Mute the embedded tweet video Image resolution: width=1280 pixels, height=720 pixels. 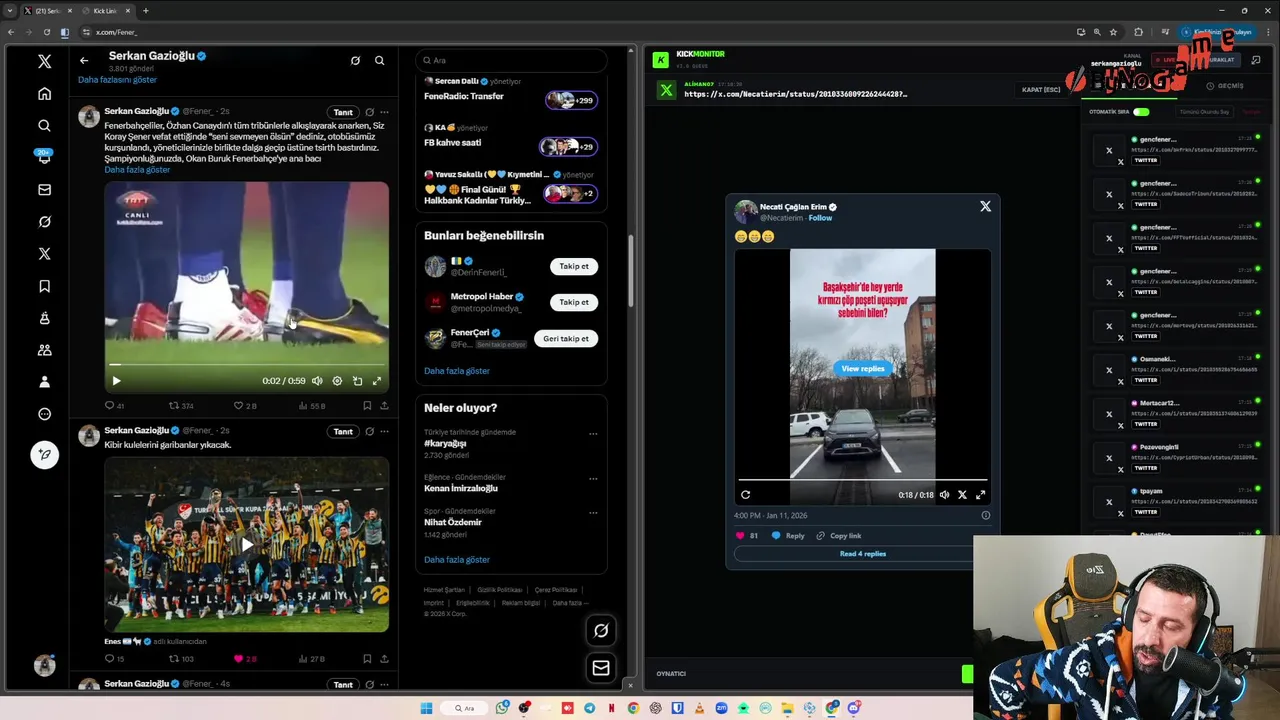point(944,495)
